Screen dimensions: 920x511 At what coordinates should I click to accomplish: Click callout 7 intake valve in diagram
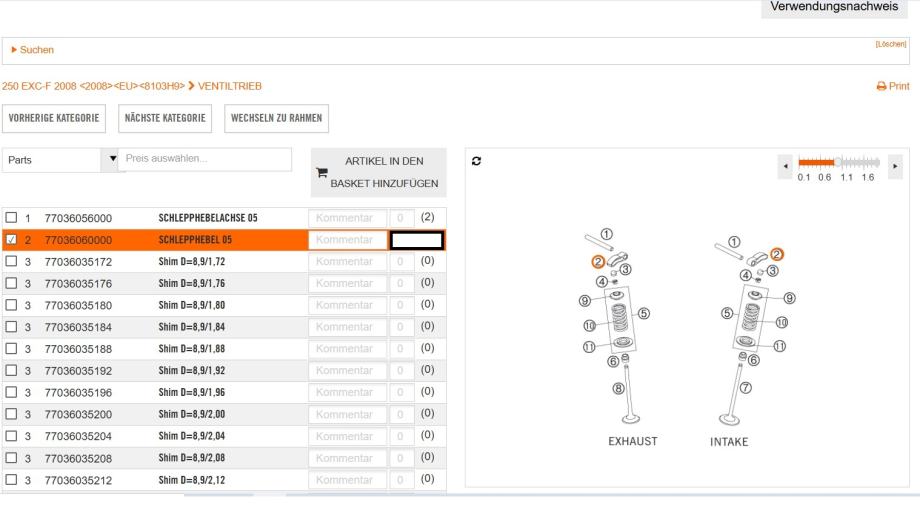[x=744, y=387]
